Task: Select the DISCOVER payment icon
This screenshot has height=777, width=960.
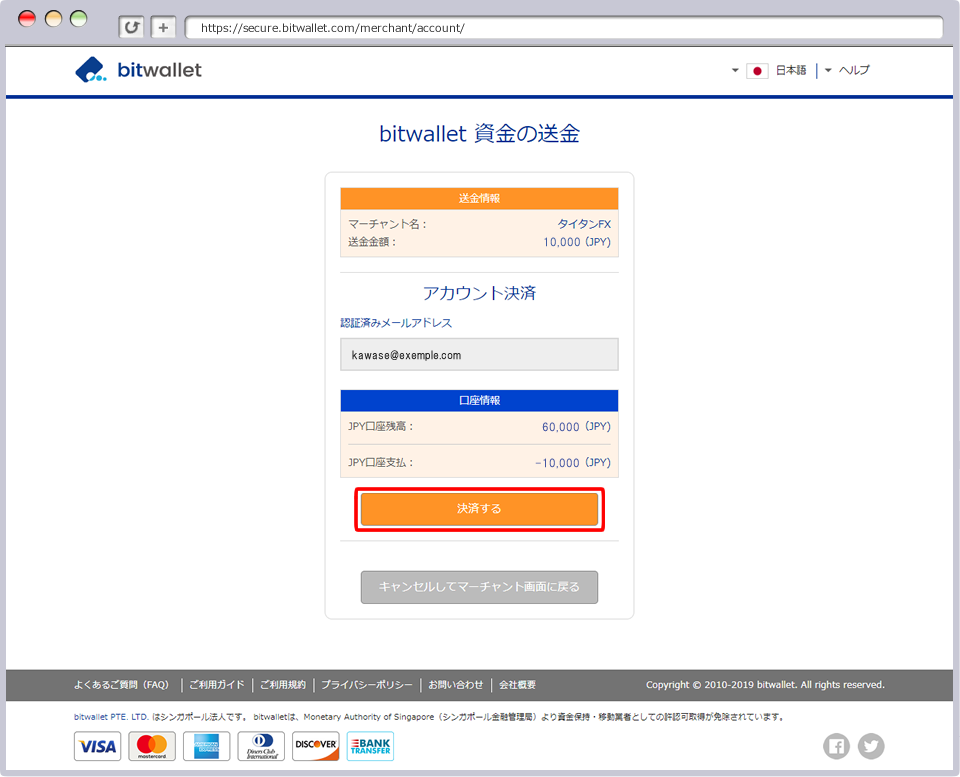Action: pos(315,746)
